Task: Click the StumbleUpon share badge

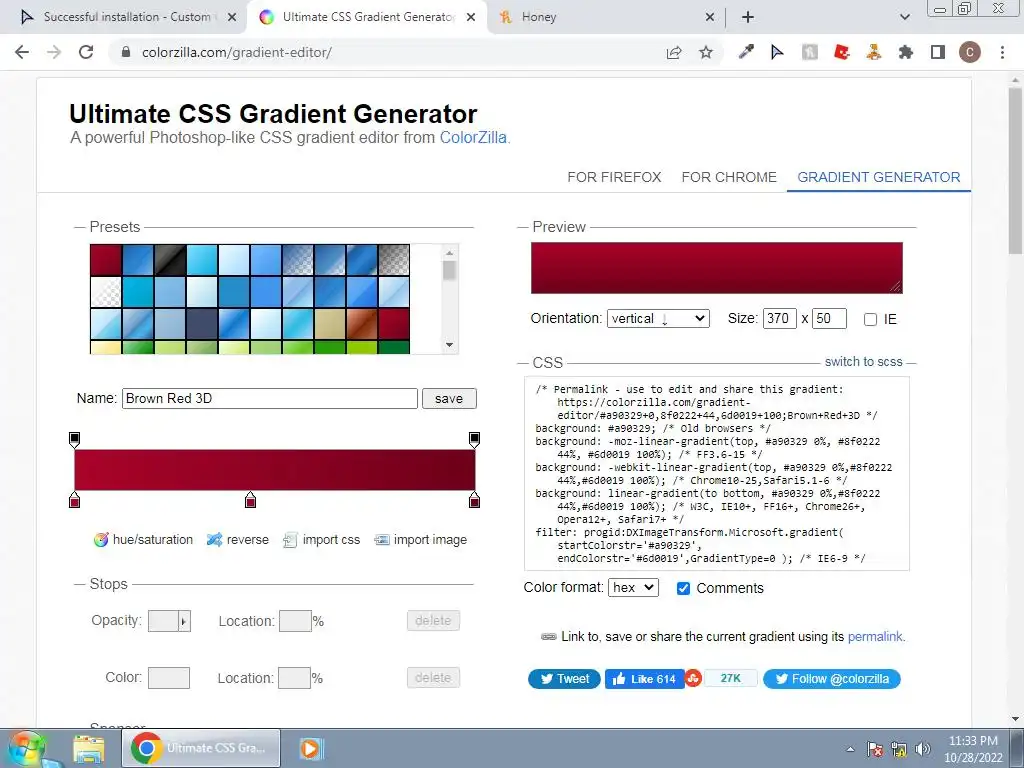Action: coord(694,679)
